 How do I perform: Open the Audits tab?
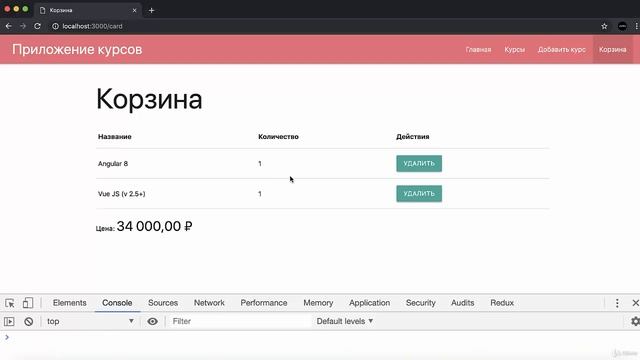click(462, 303)
